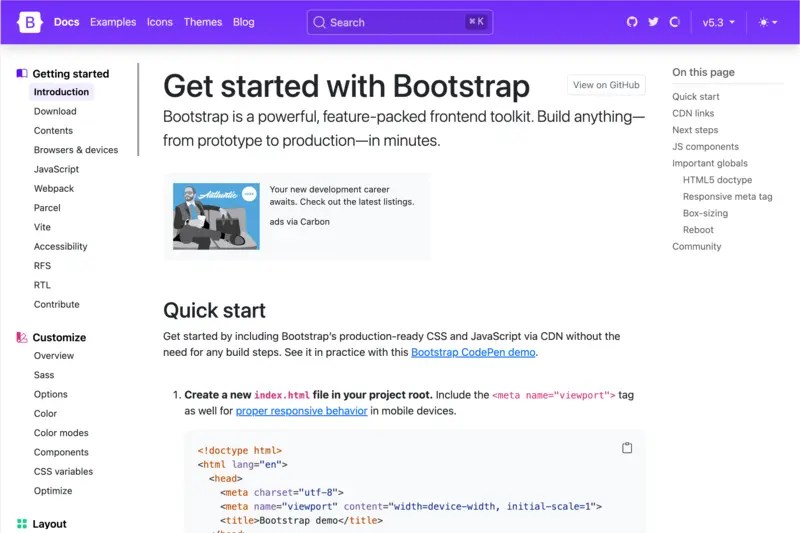The image size is (800, 533).
Task: Open the Bootstrap CodePen demo link
Action: tap(473, 352)
